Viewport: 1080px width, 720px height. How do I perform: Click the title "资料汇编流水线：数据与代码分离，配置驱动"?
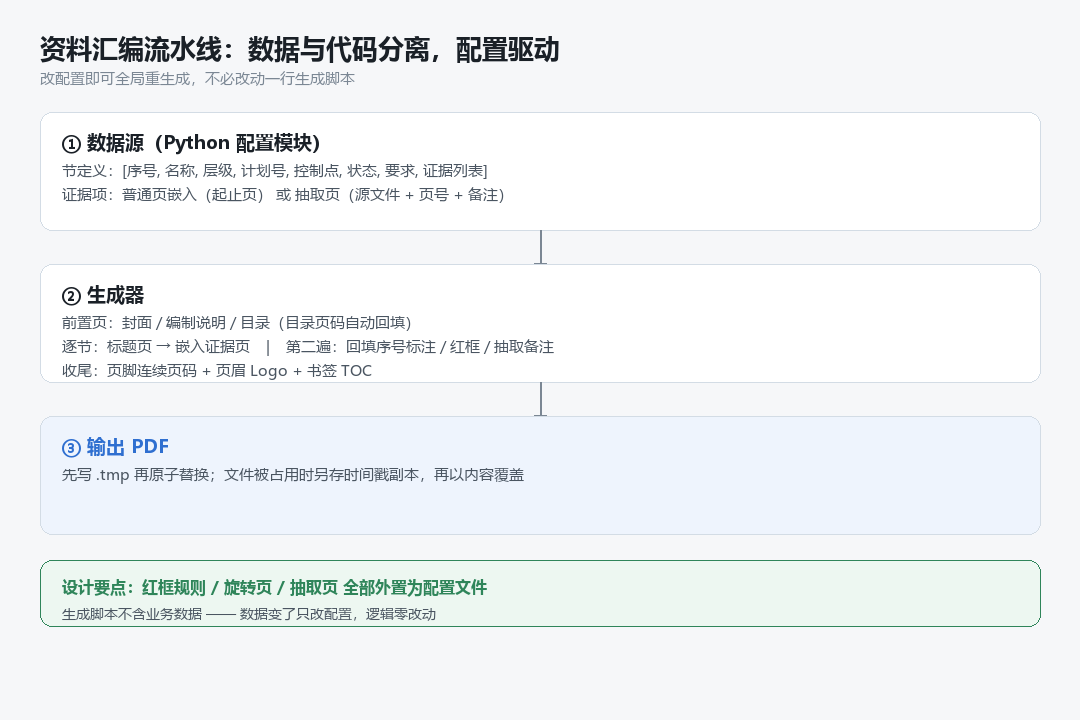tap(300, 50)
